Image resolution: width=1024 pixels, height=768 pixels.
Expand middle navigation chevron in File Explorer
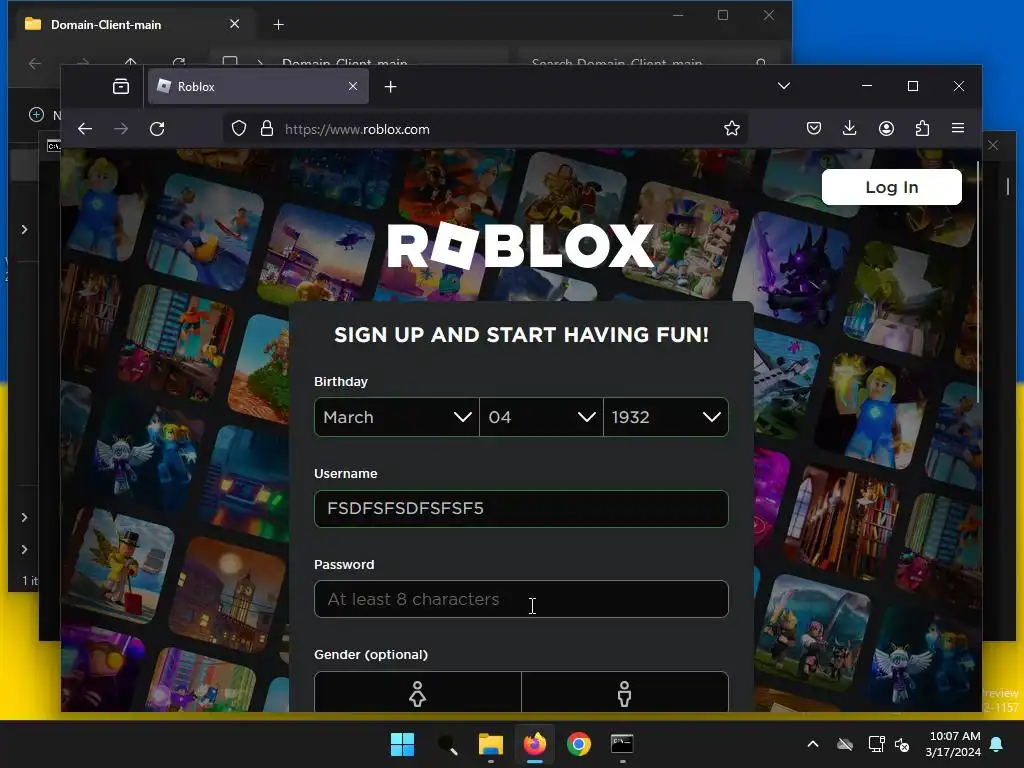[24, 517]
